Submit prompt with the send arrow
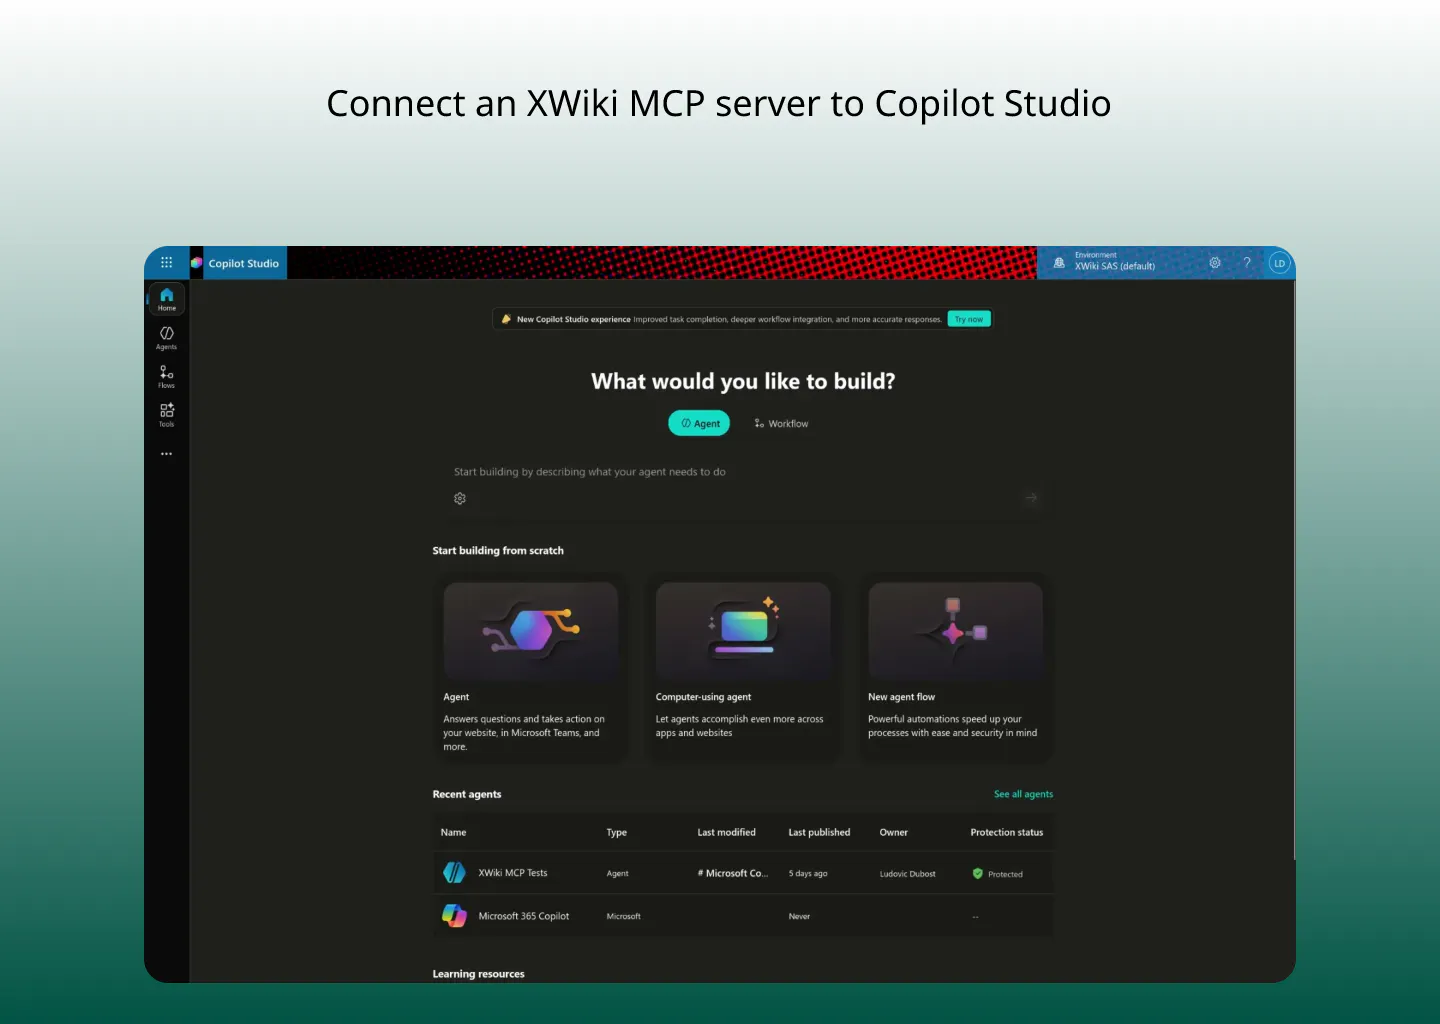Image resolution: width=1440 pixels, height=1024 pixels. (x=1031, y=497)
